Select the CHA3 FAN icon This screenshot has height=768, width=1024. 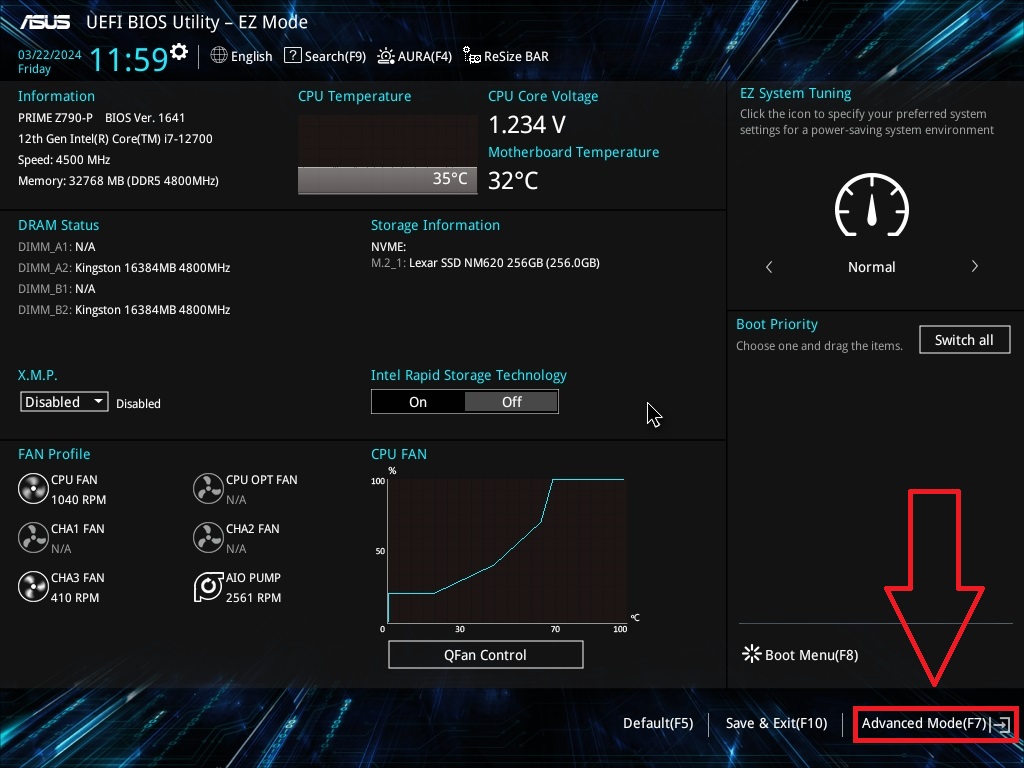(x=33, y=587)
